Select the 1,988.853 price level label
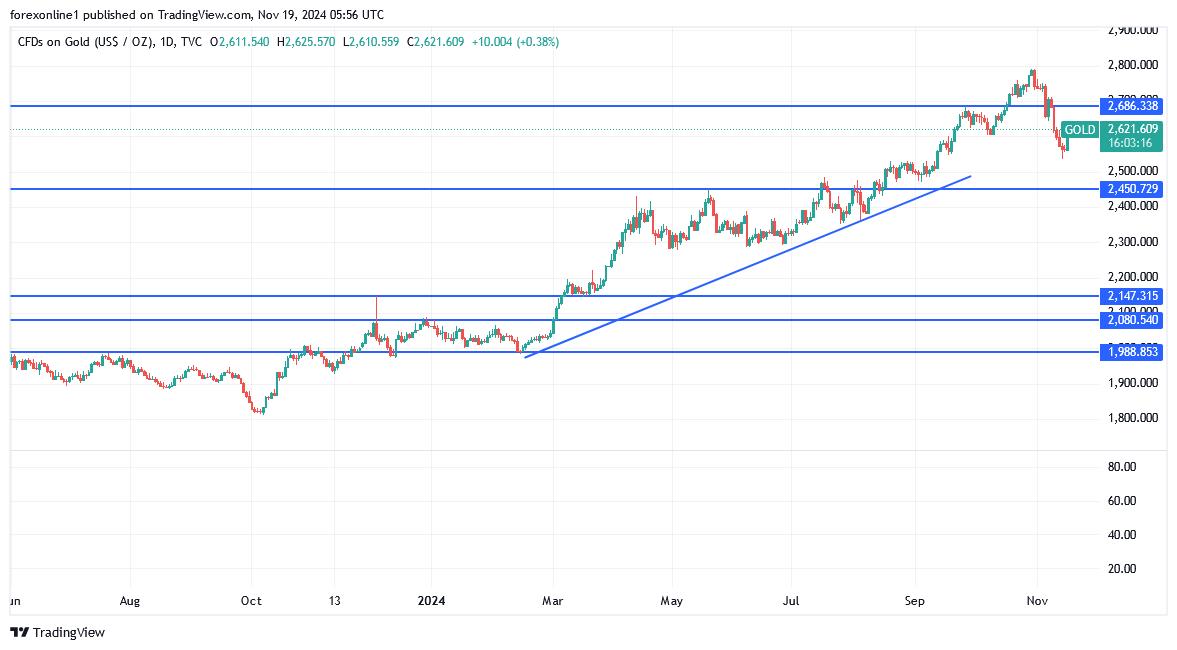The width and height of the screenshot is (1177, 650). pyautogui.click(x=1131, y=351)
